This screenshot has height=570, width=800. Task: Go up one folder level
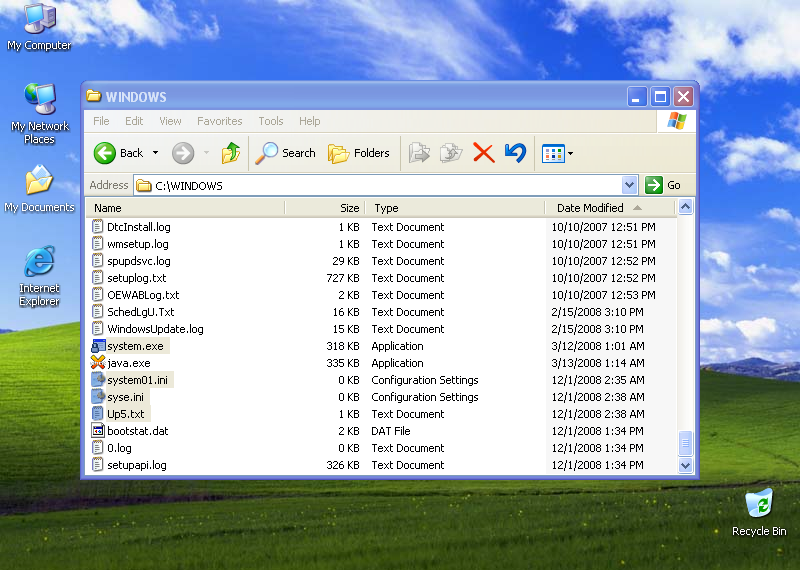click(x=231, y=153)
